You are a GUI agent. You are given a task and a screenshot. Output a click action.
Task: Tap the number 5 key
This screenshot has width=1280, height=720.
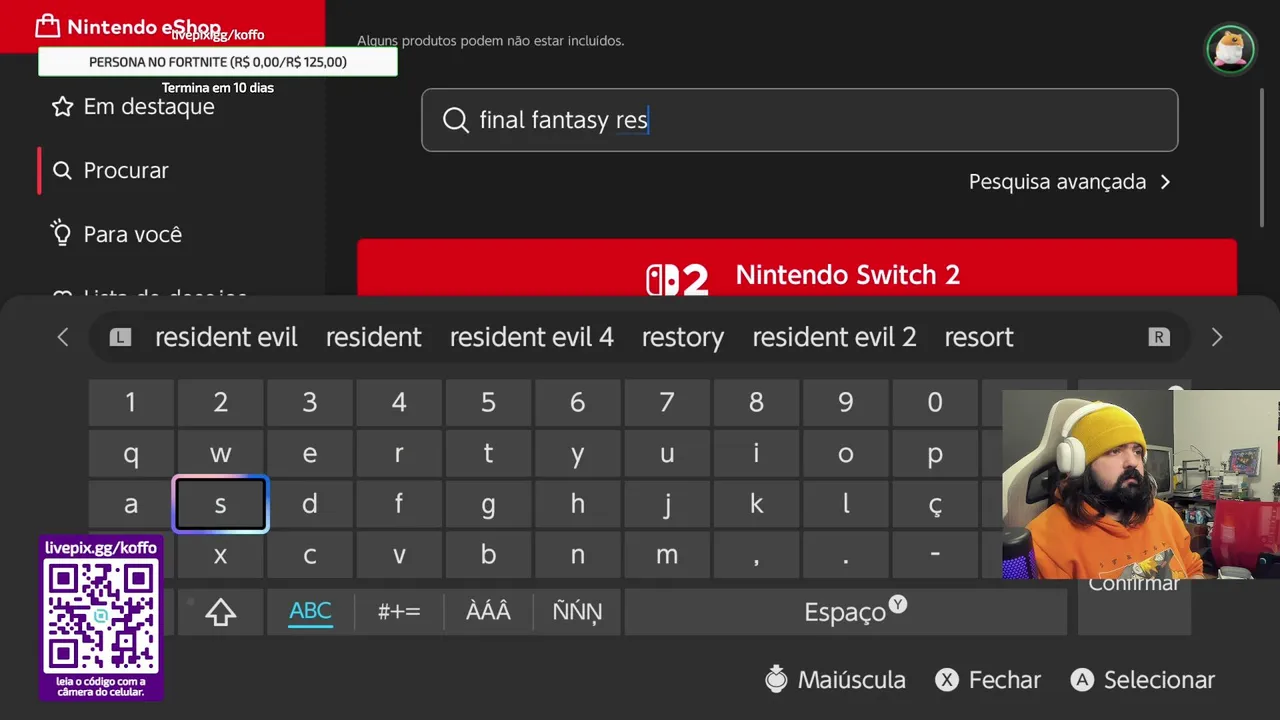click(488, 403)
